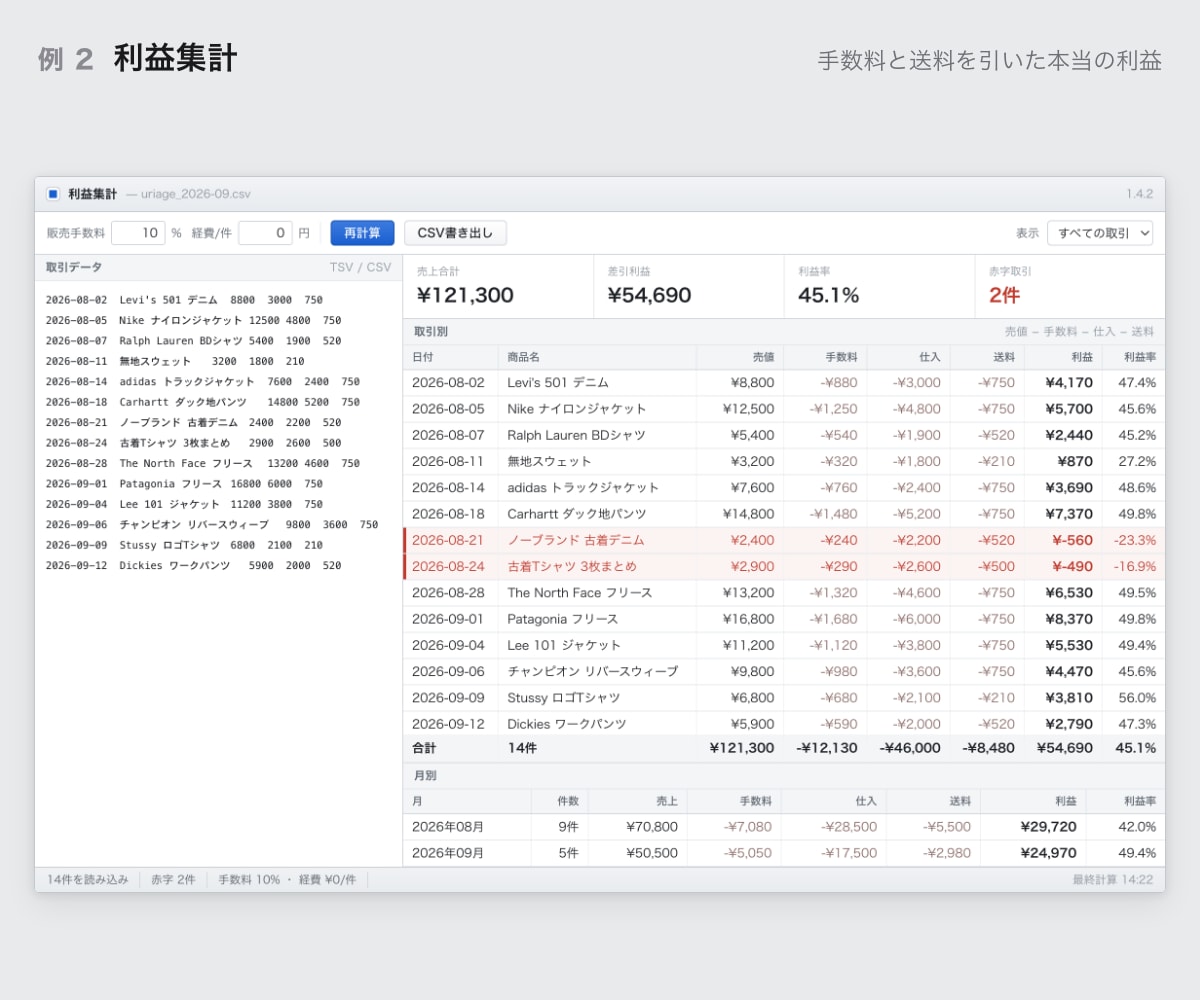Click the 14件を読み込み status bar entry

(x=88, y=880)
